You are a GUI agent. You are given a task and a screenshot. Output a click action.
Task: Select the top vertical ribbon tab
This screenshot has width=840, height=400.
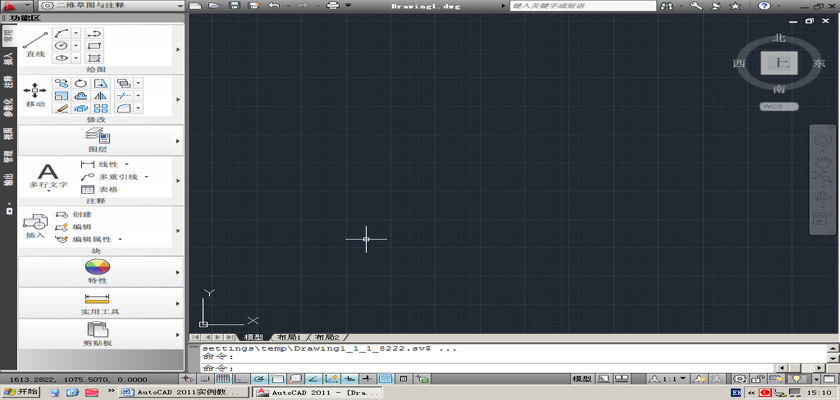pyautogui.click(x=8, y=36)
